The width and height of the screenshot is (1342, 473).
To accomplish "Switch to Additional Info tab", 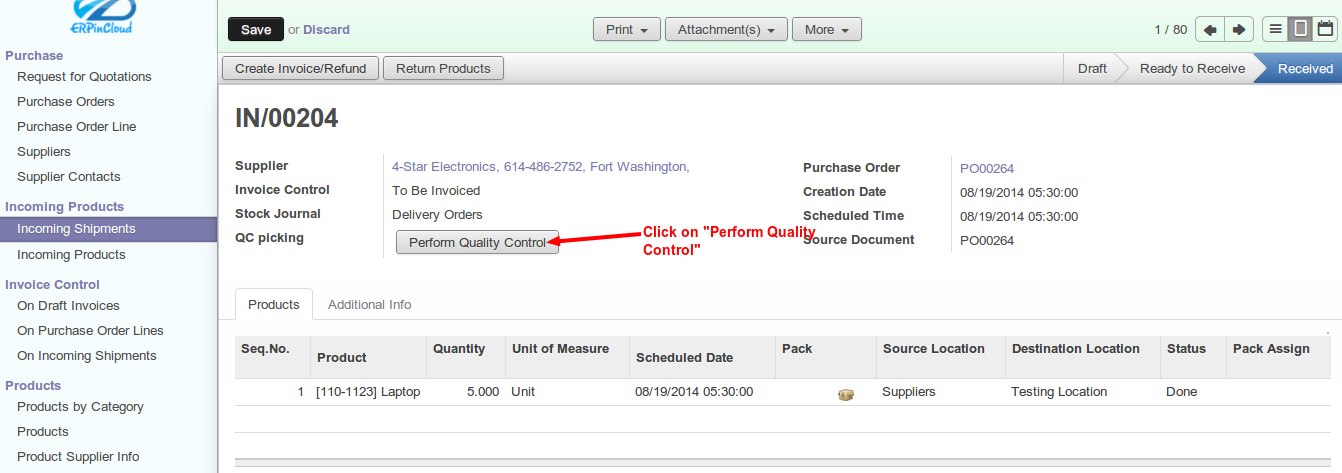I will point(369,304).
